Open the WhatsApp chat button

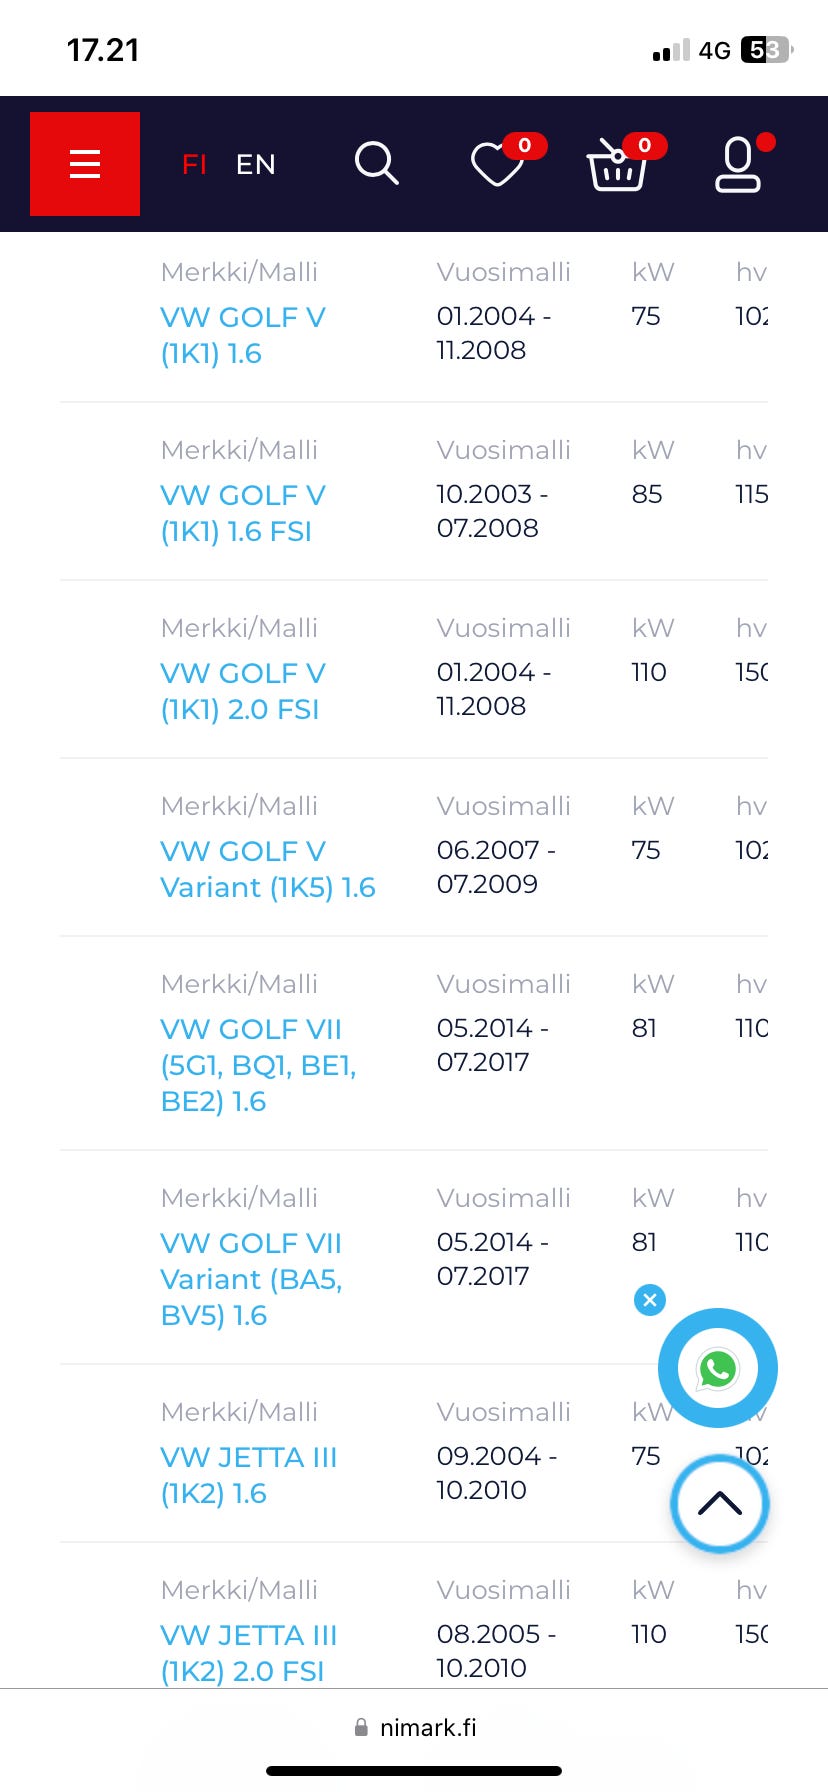[718, 1368]
